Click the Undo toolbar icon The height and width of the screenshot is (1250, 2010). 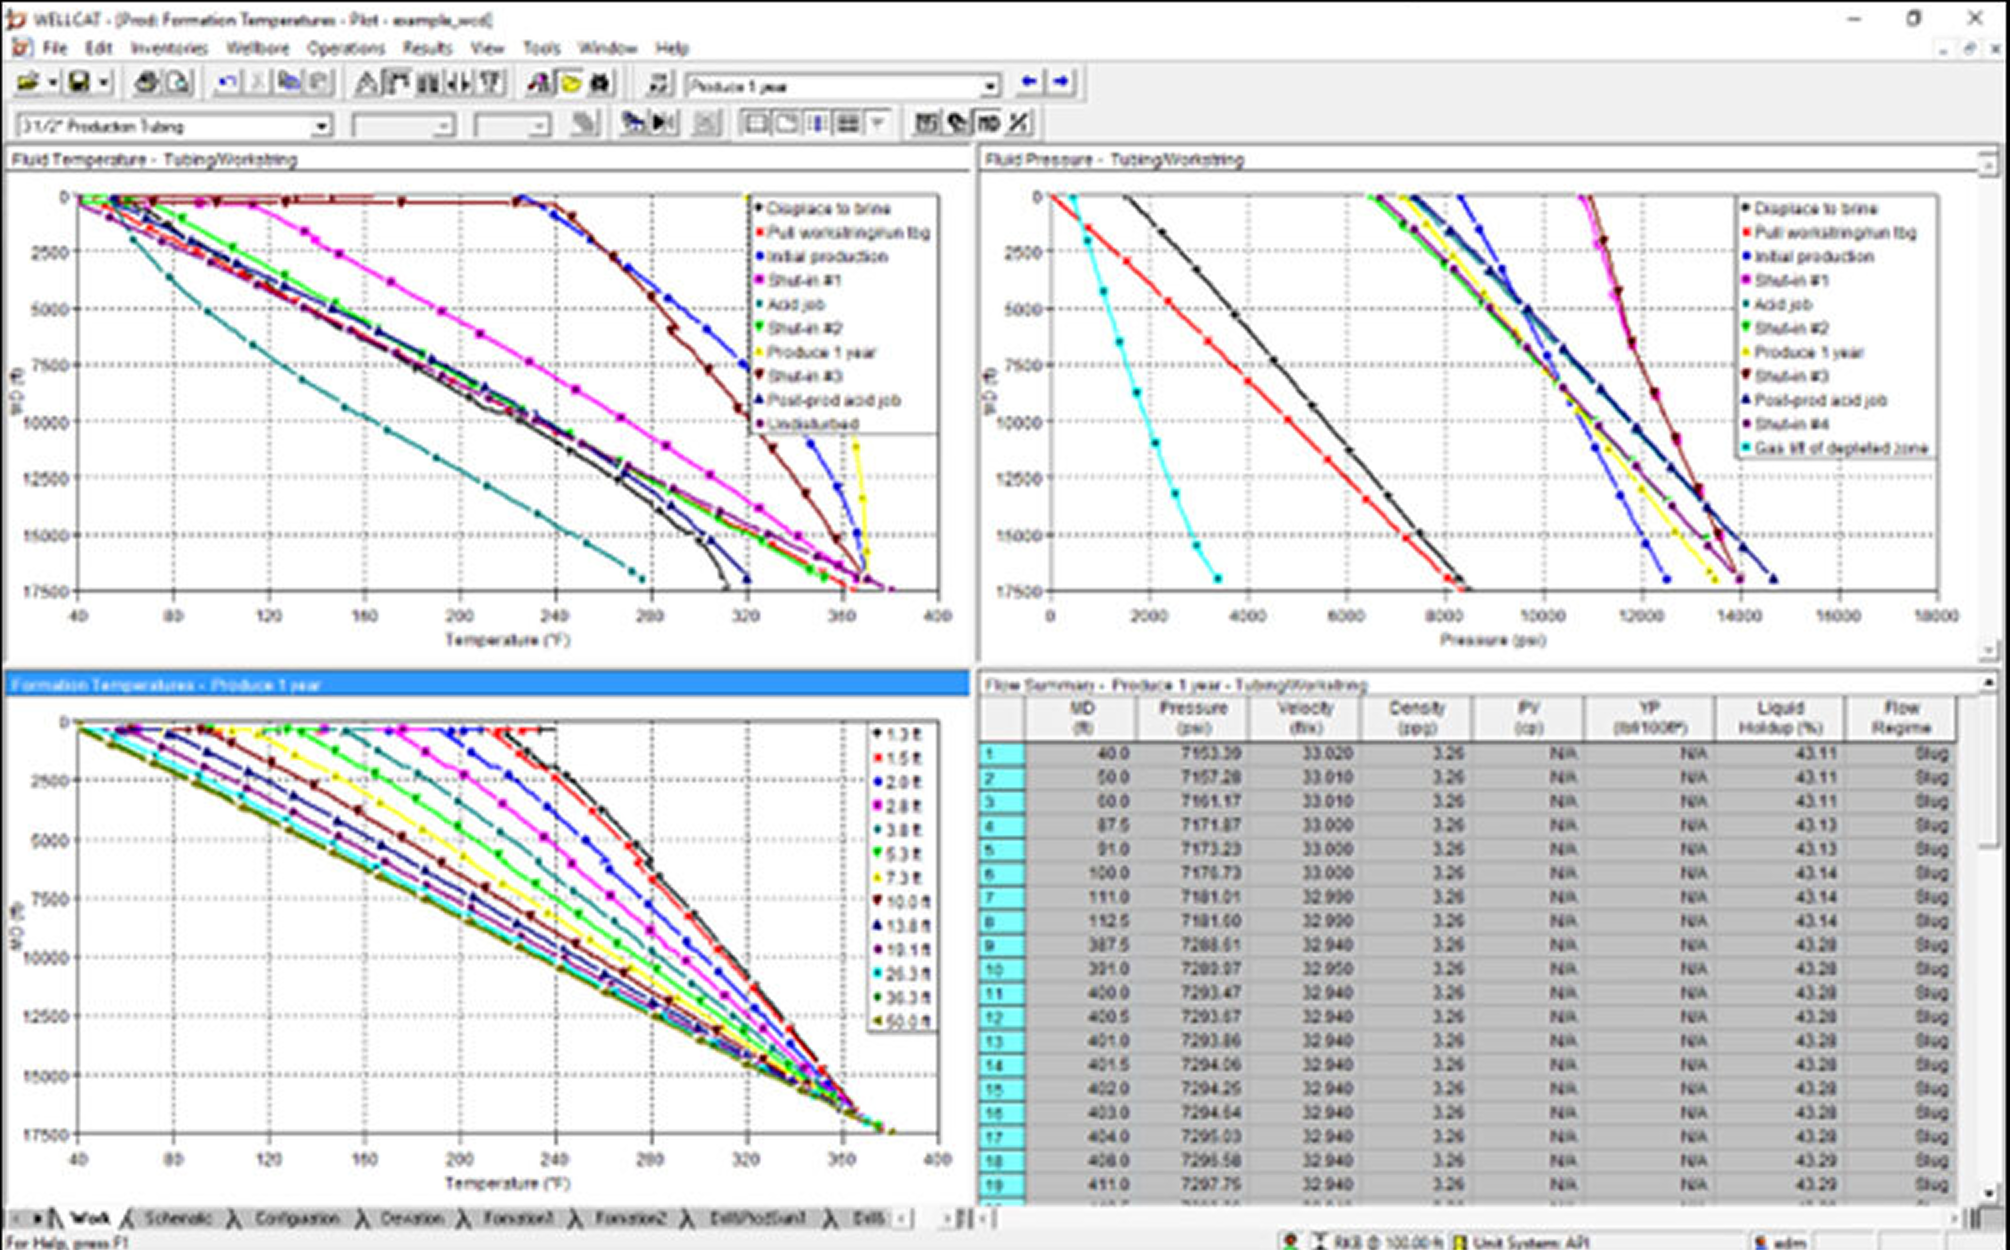228,83
